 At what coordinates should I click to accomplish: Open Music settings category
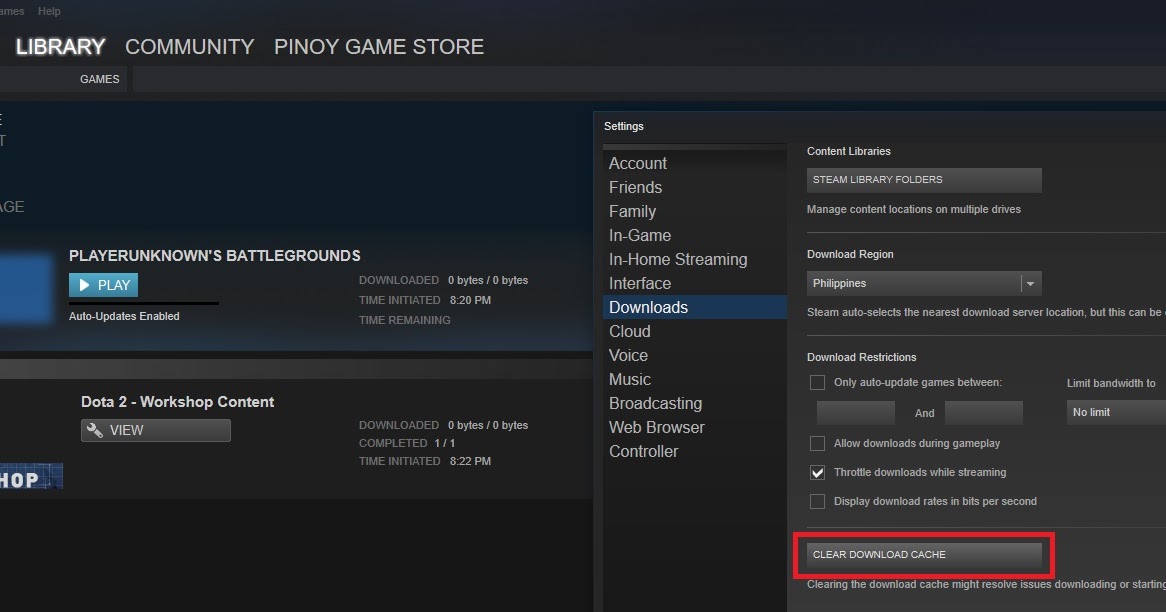point(695,379)
